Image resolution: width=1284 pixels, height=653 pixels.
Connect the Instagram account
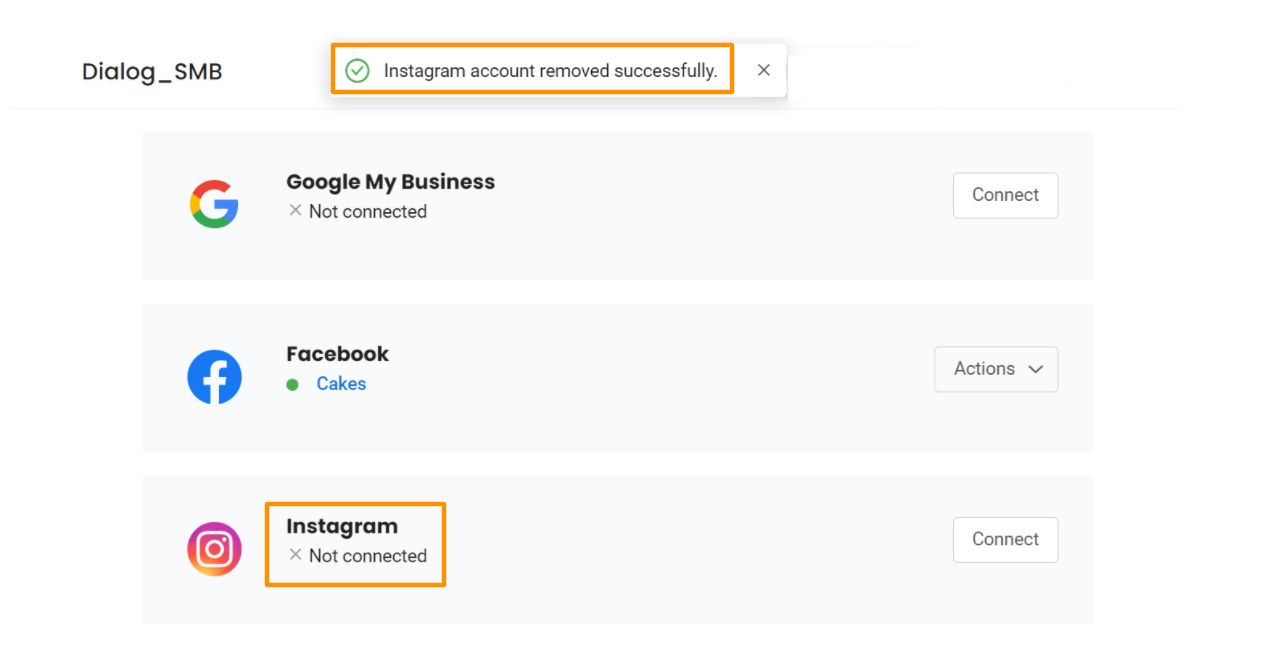pos(1005,539)
